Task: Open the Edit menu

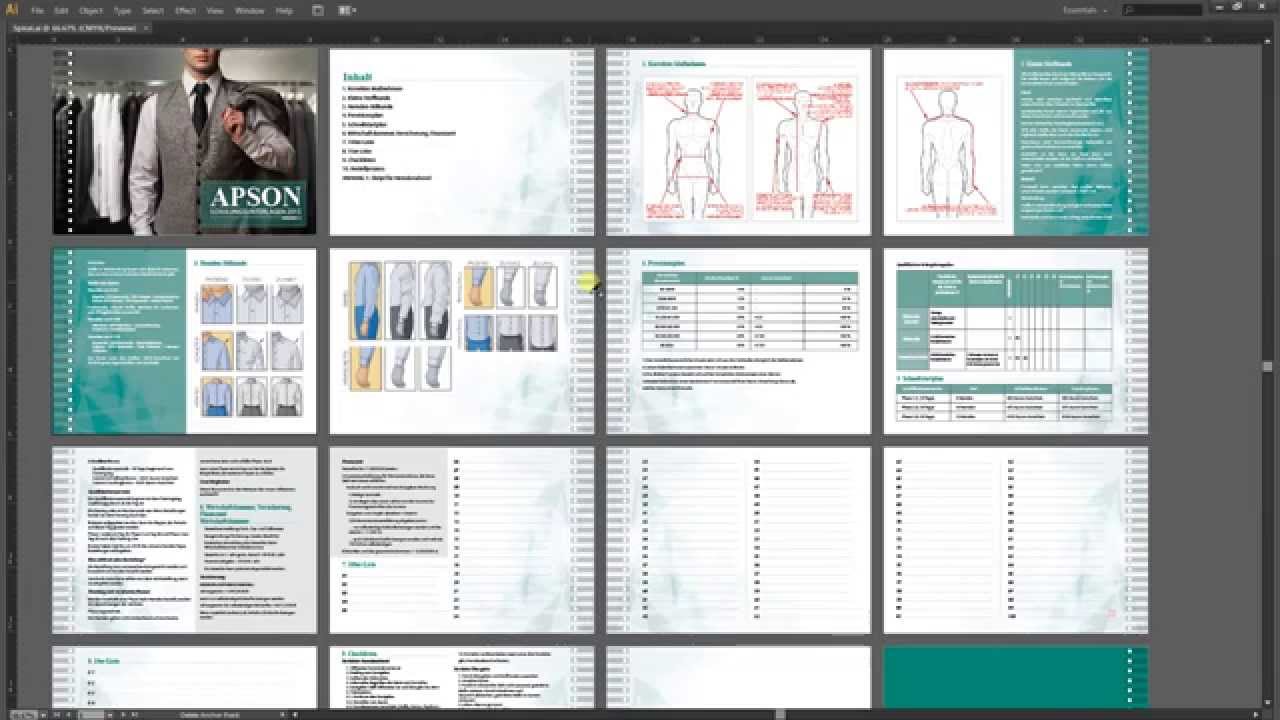Action: [x=62, y=10]
